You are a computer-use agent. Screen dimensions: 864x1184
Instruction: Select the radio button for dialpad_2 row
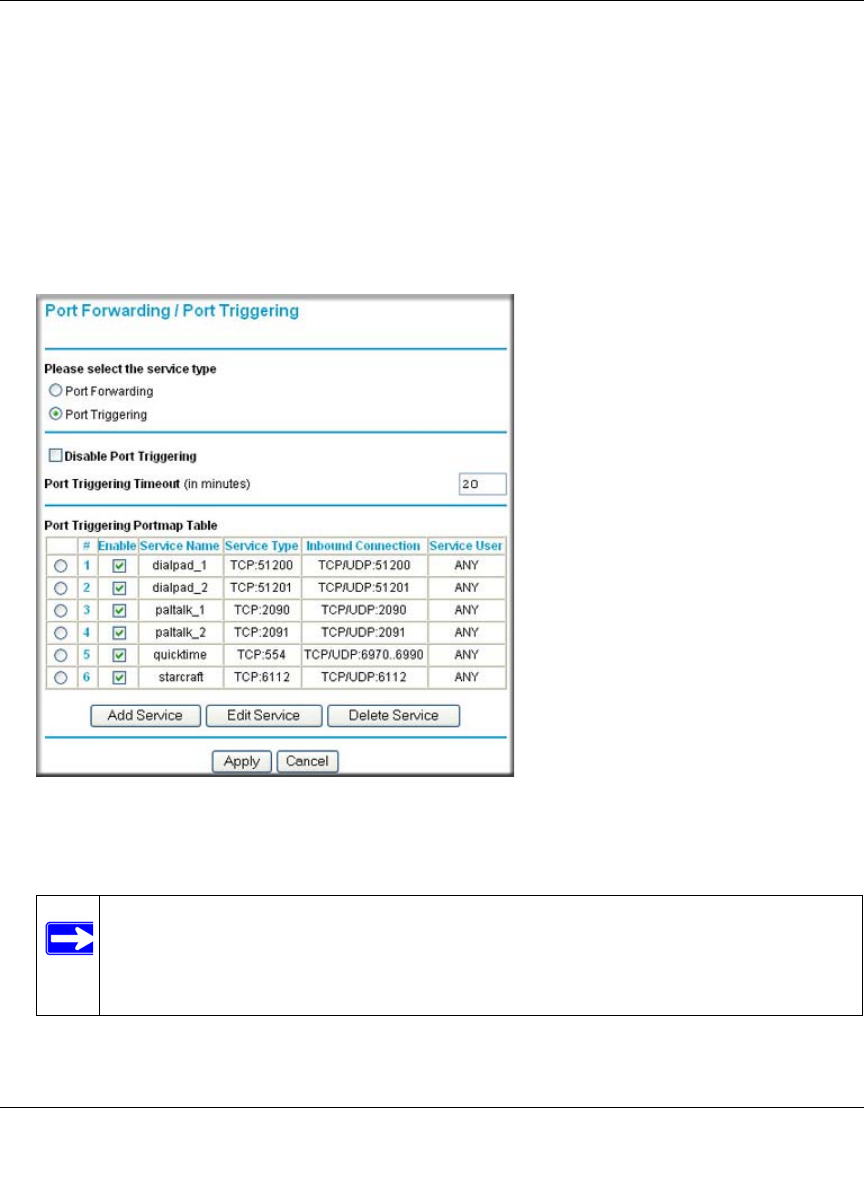click(60, 588)
